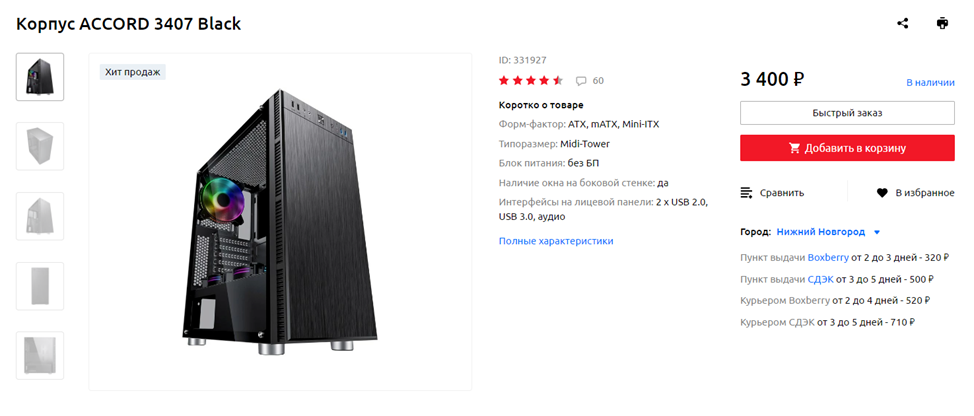Click the heart icon for favorites

pyautogui.click(x=882, y=193)
